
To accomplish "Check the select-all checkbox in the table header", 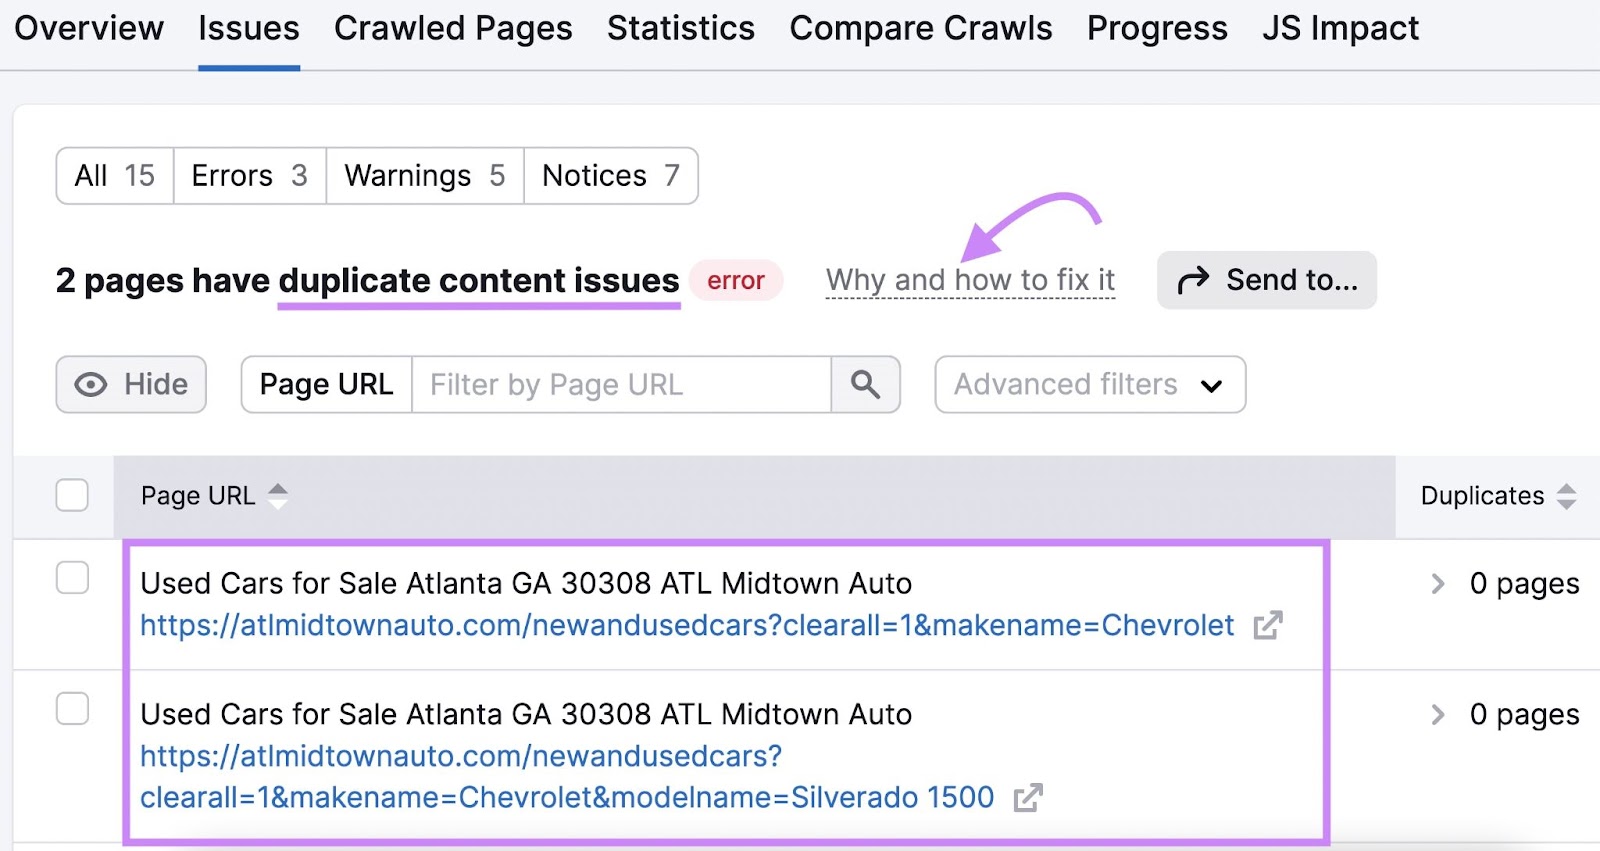I will coord(71,494).
